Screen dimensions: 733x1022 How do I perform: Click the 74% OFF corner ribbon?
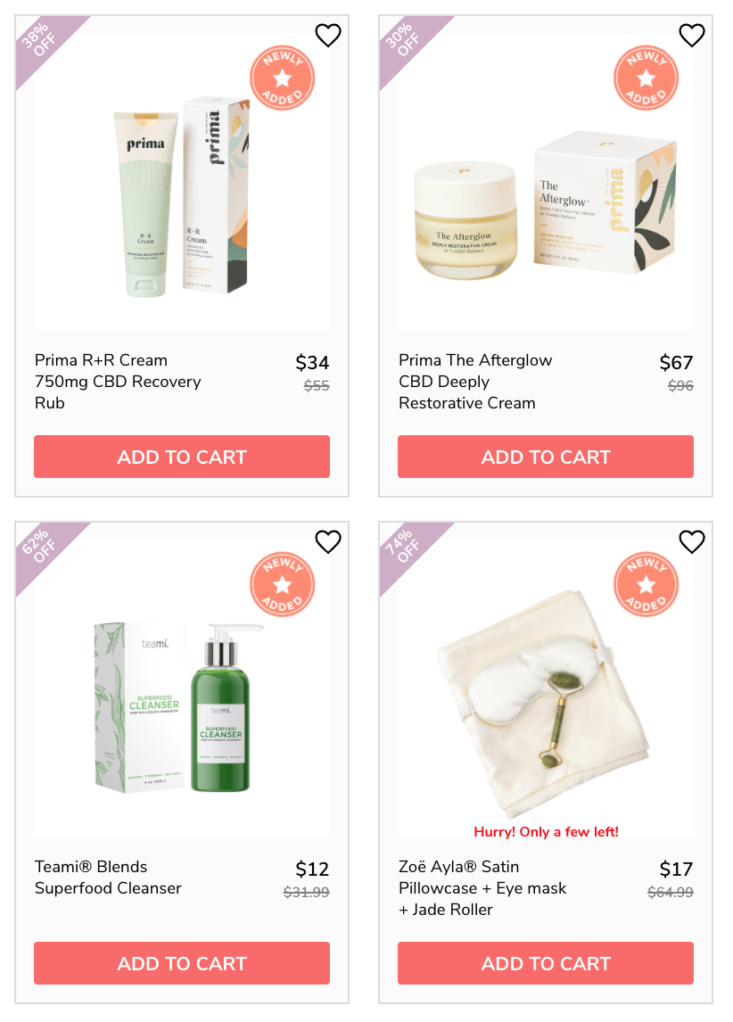[x=405, y=548]
